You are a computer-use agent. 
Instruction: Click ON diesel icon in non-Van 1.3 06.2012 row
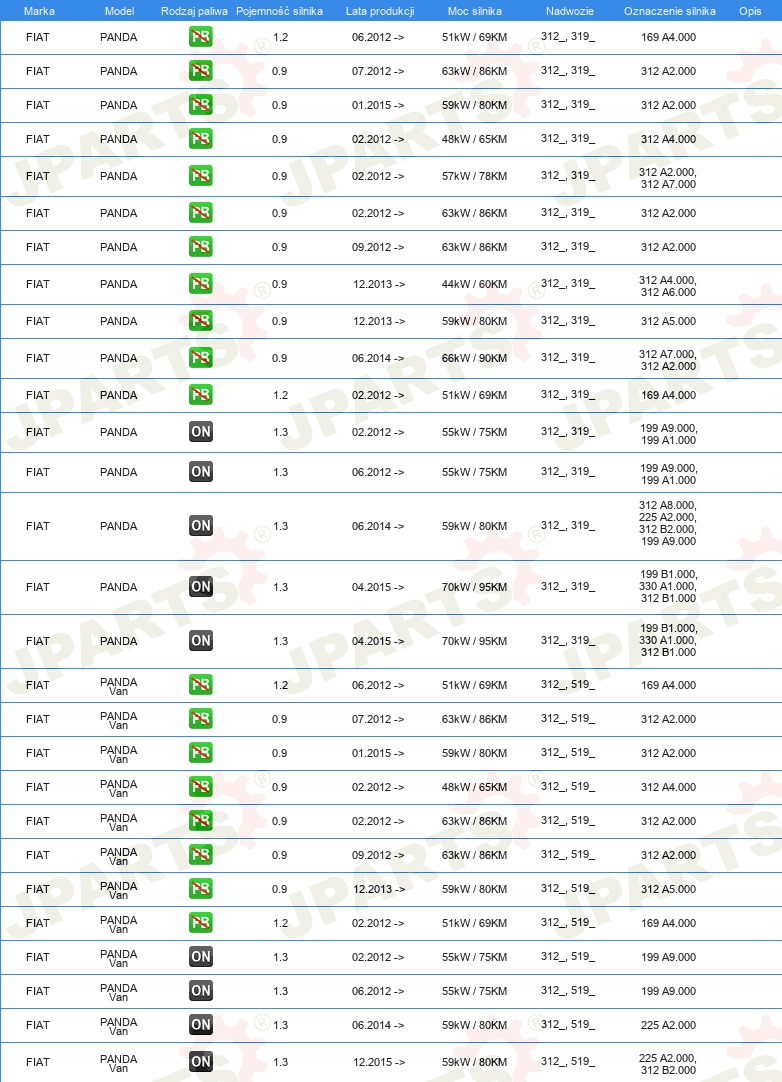(200, 472)
